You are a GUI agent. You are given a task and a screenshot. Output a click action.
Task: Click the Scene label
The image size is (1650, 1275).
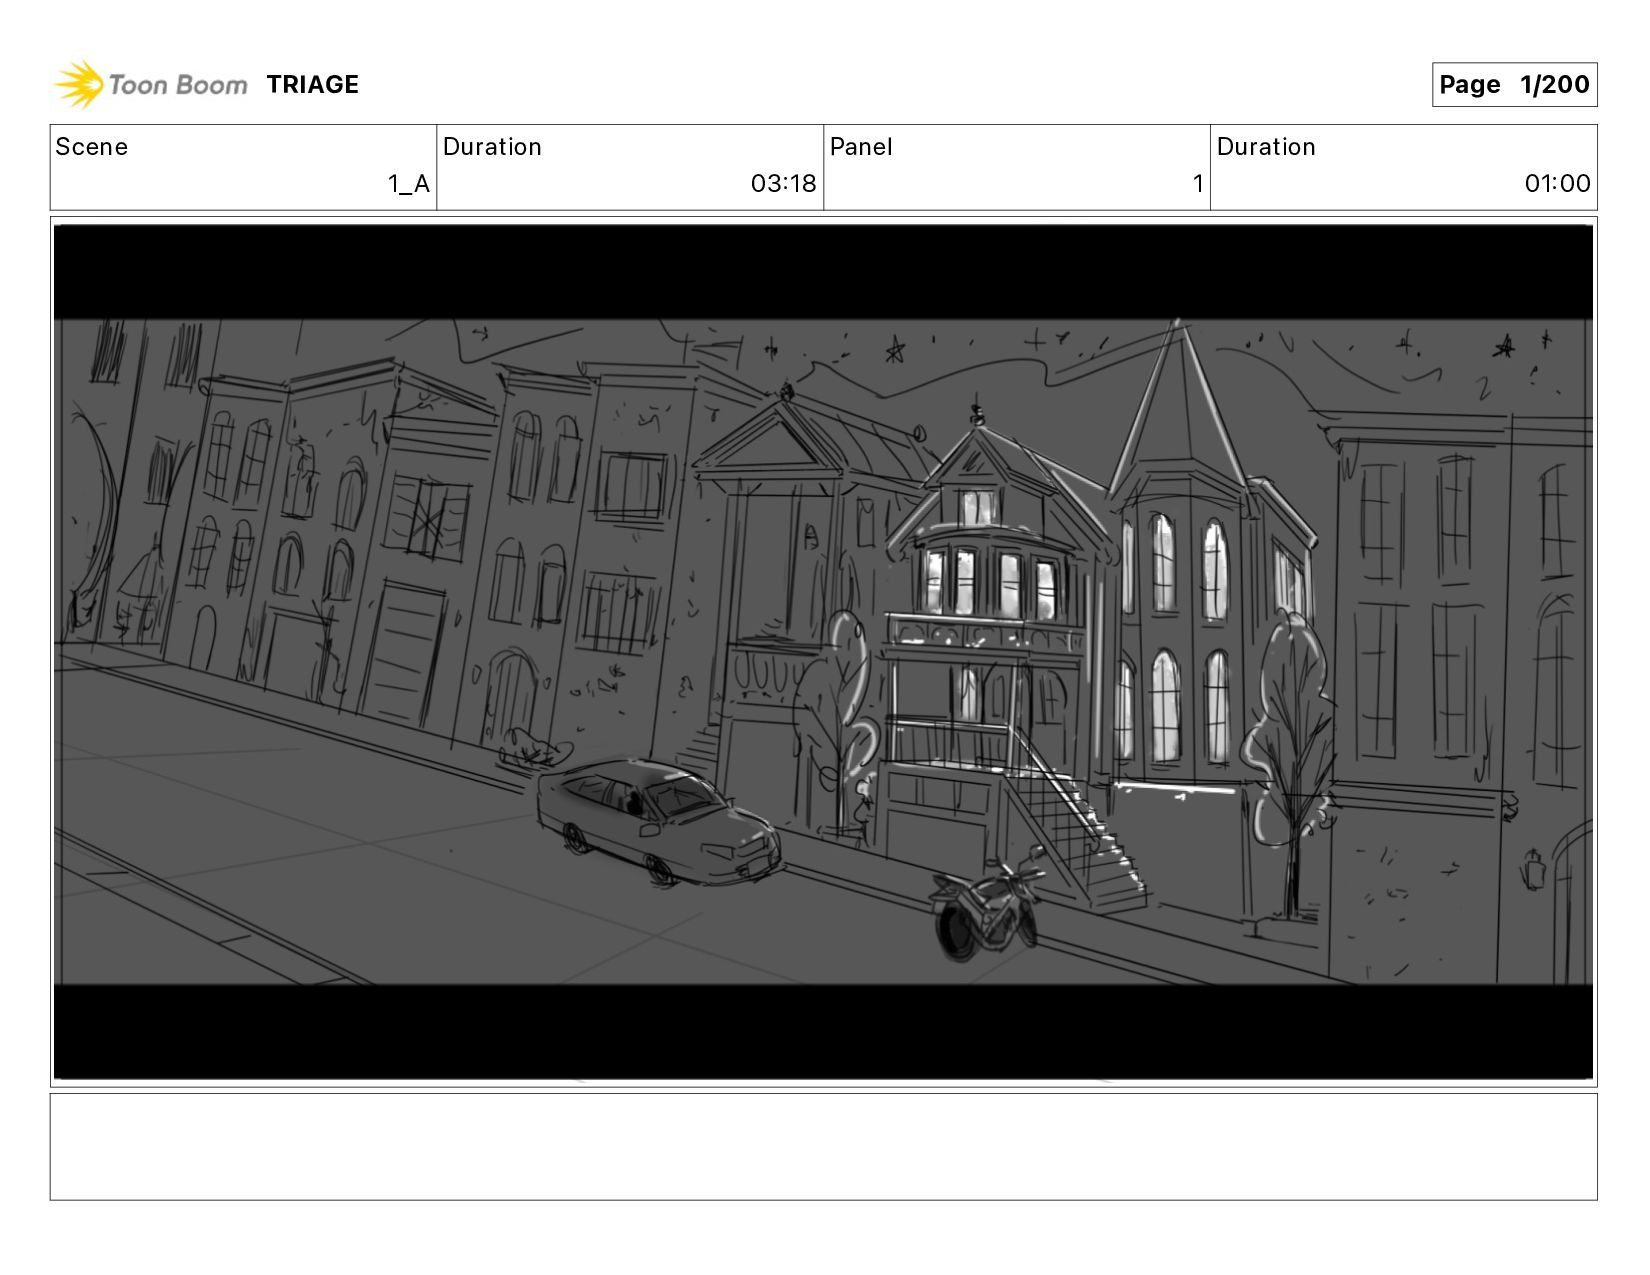[92, 147]
